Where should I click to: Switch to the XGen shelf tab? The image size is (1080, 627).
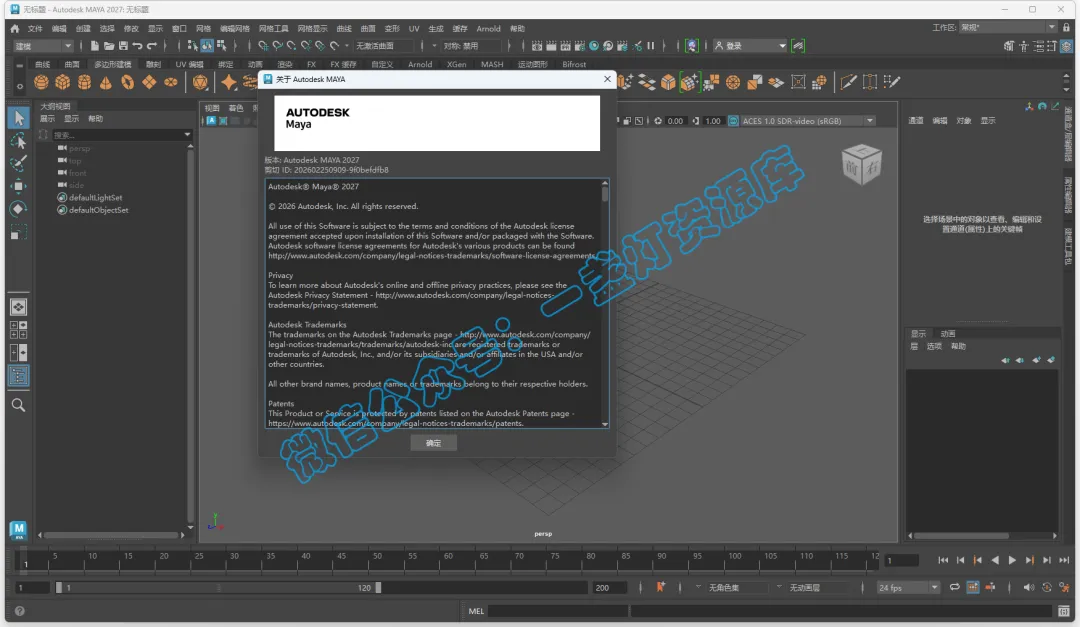tap(456, 65)
